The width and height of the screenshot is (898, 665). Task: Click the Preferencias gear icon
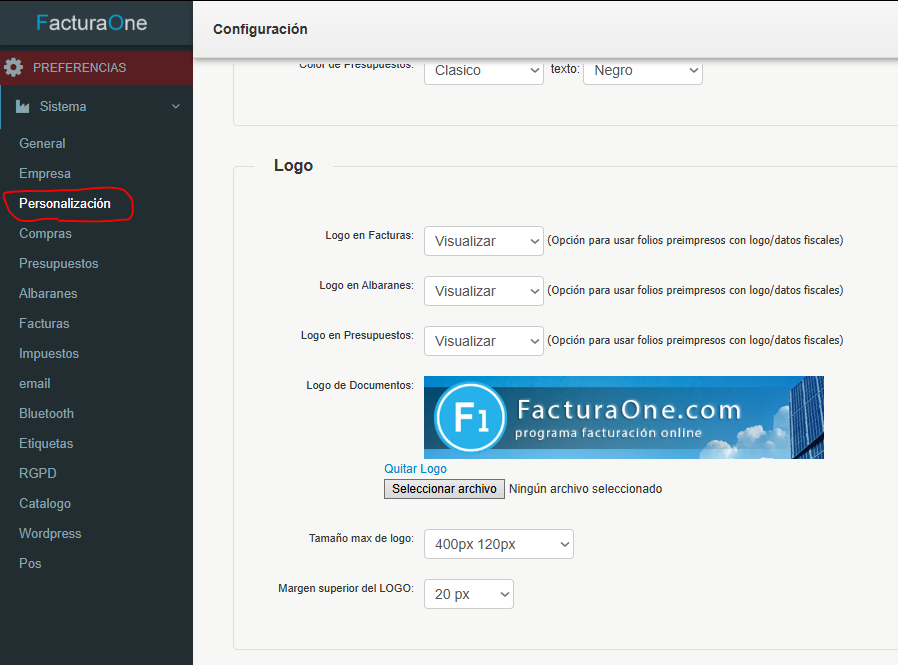coord(13,68)
